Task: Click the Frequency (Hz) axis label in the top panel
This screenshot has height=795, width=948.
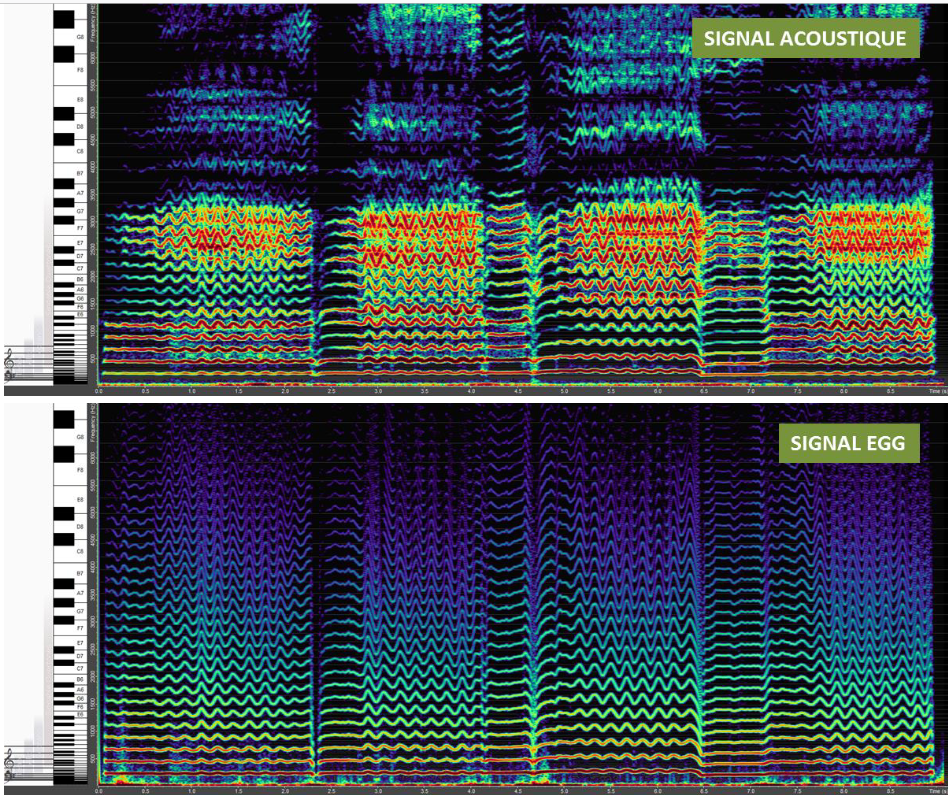Action: pos(92,18)
